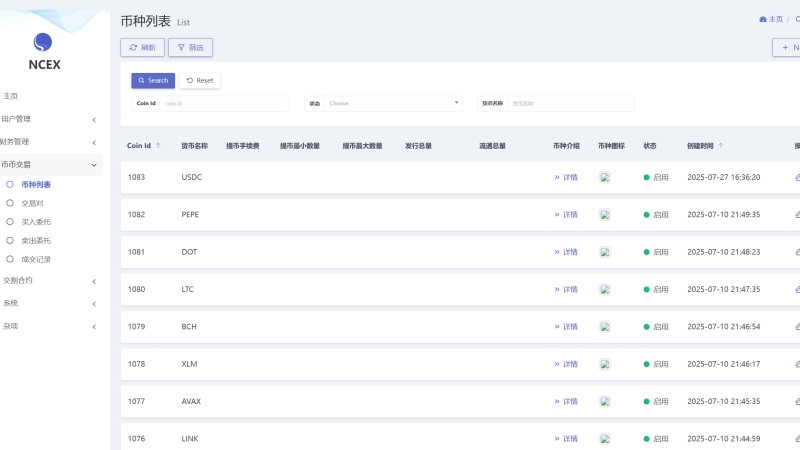Click the AVAX currency name
This screenshot has height=450, width=800.
pos(191,401)
